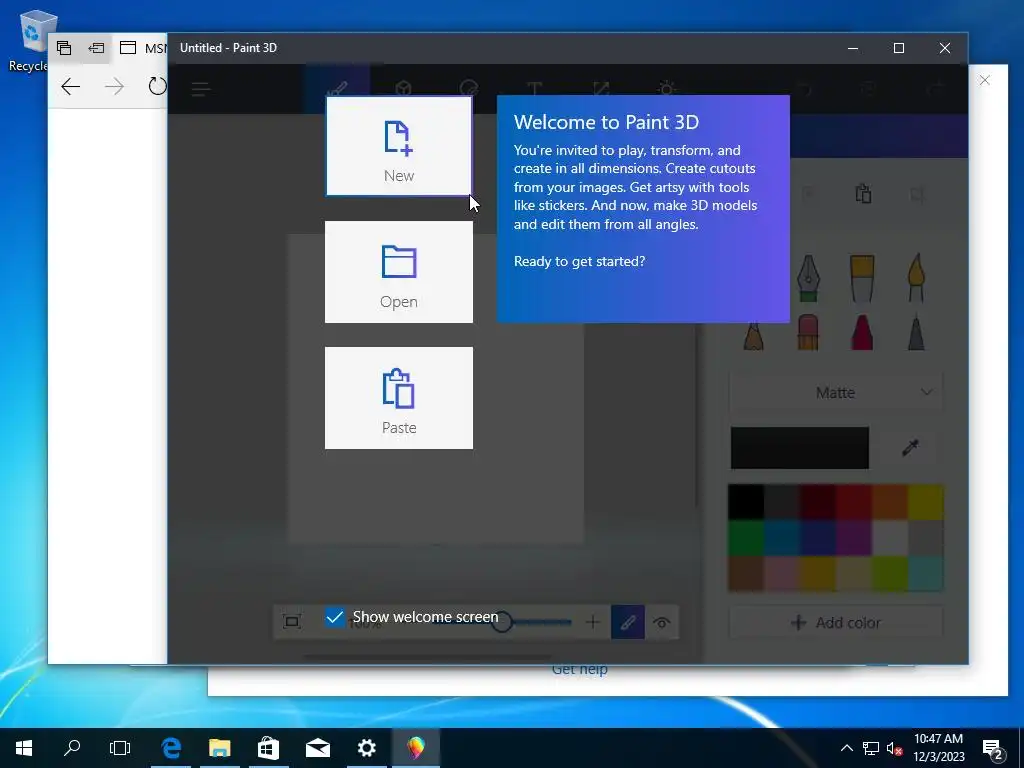Open the Settings gear on the taskbar

tap(366, 748)
